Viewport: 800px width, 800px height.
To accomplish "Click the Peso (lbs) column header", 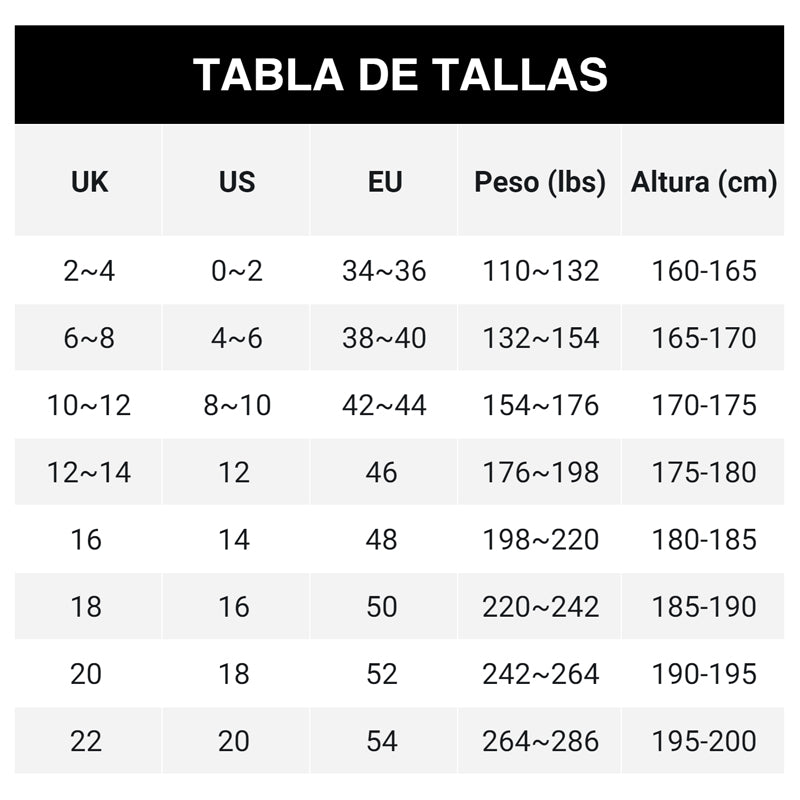I will [540, 181].
